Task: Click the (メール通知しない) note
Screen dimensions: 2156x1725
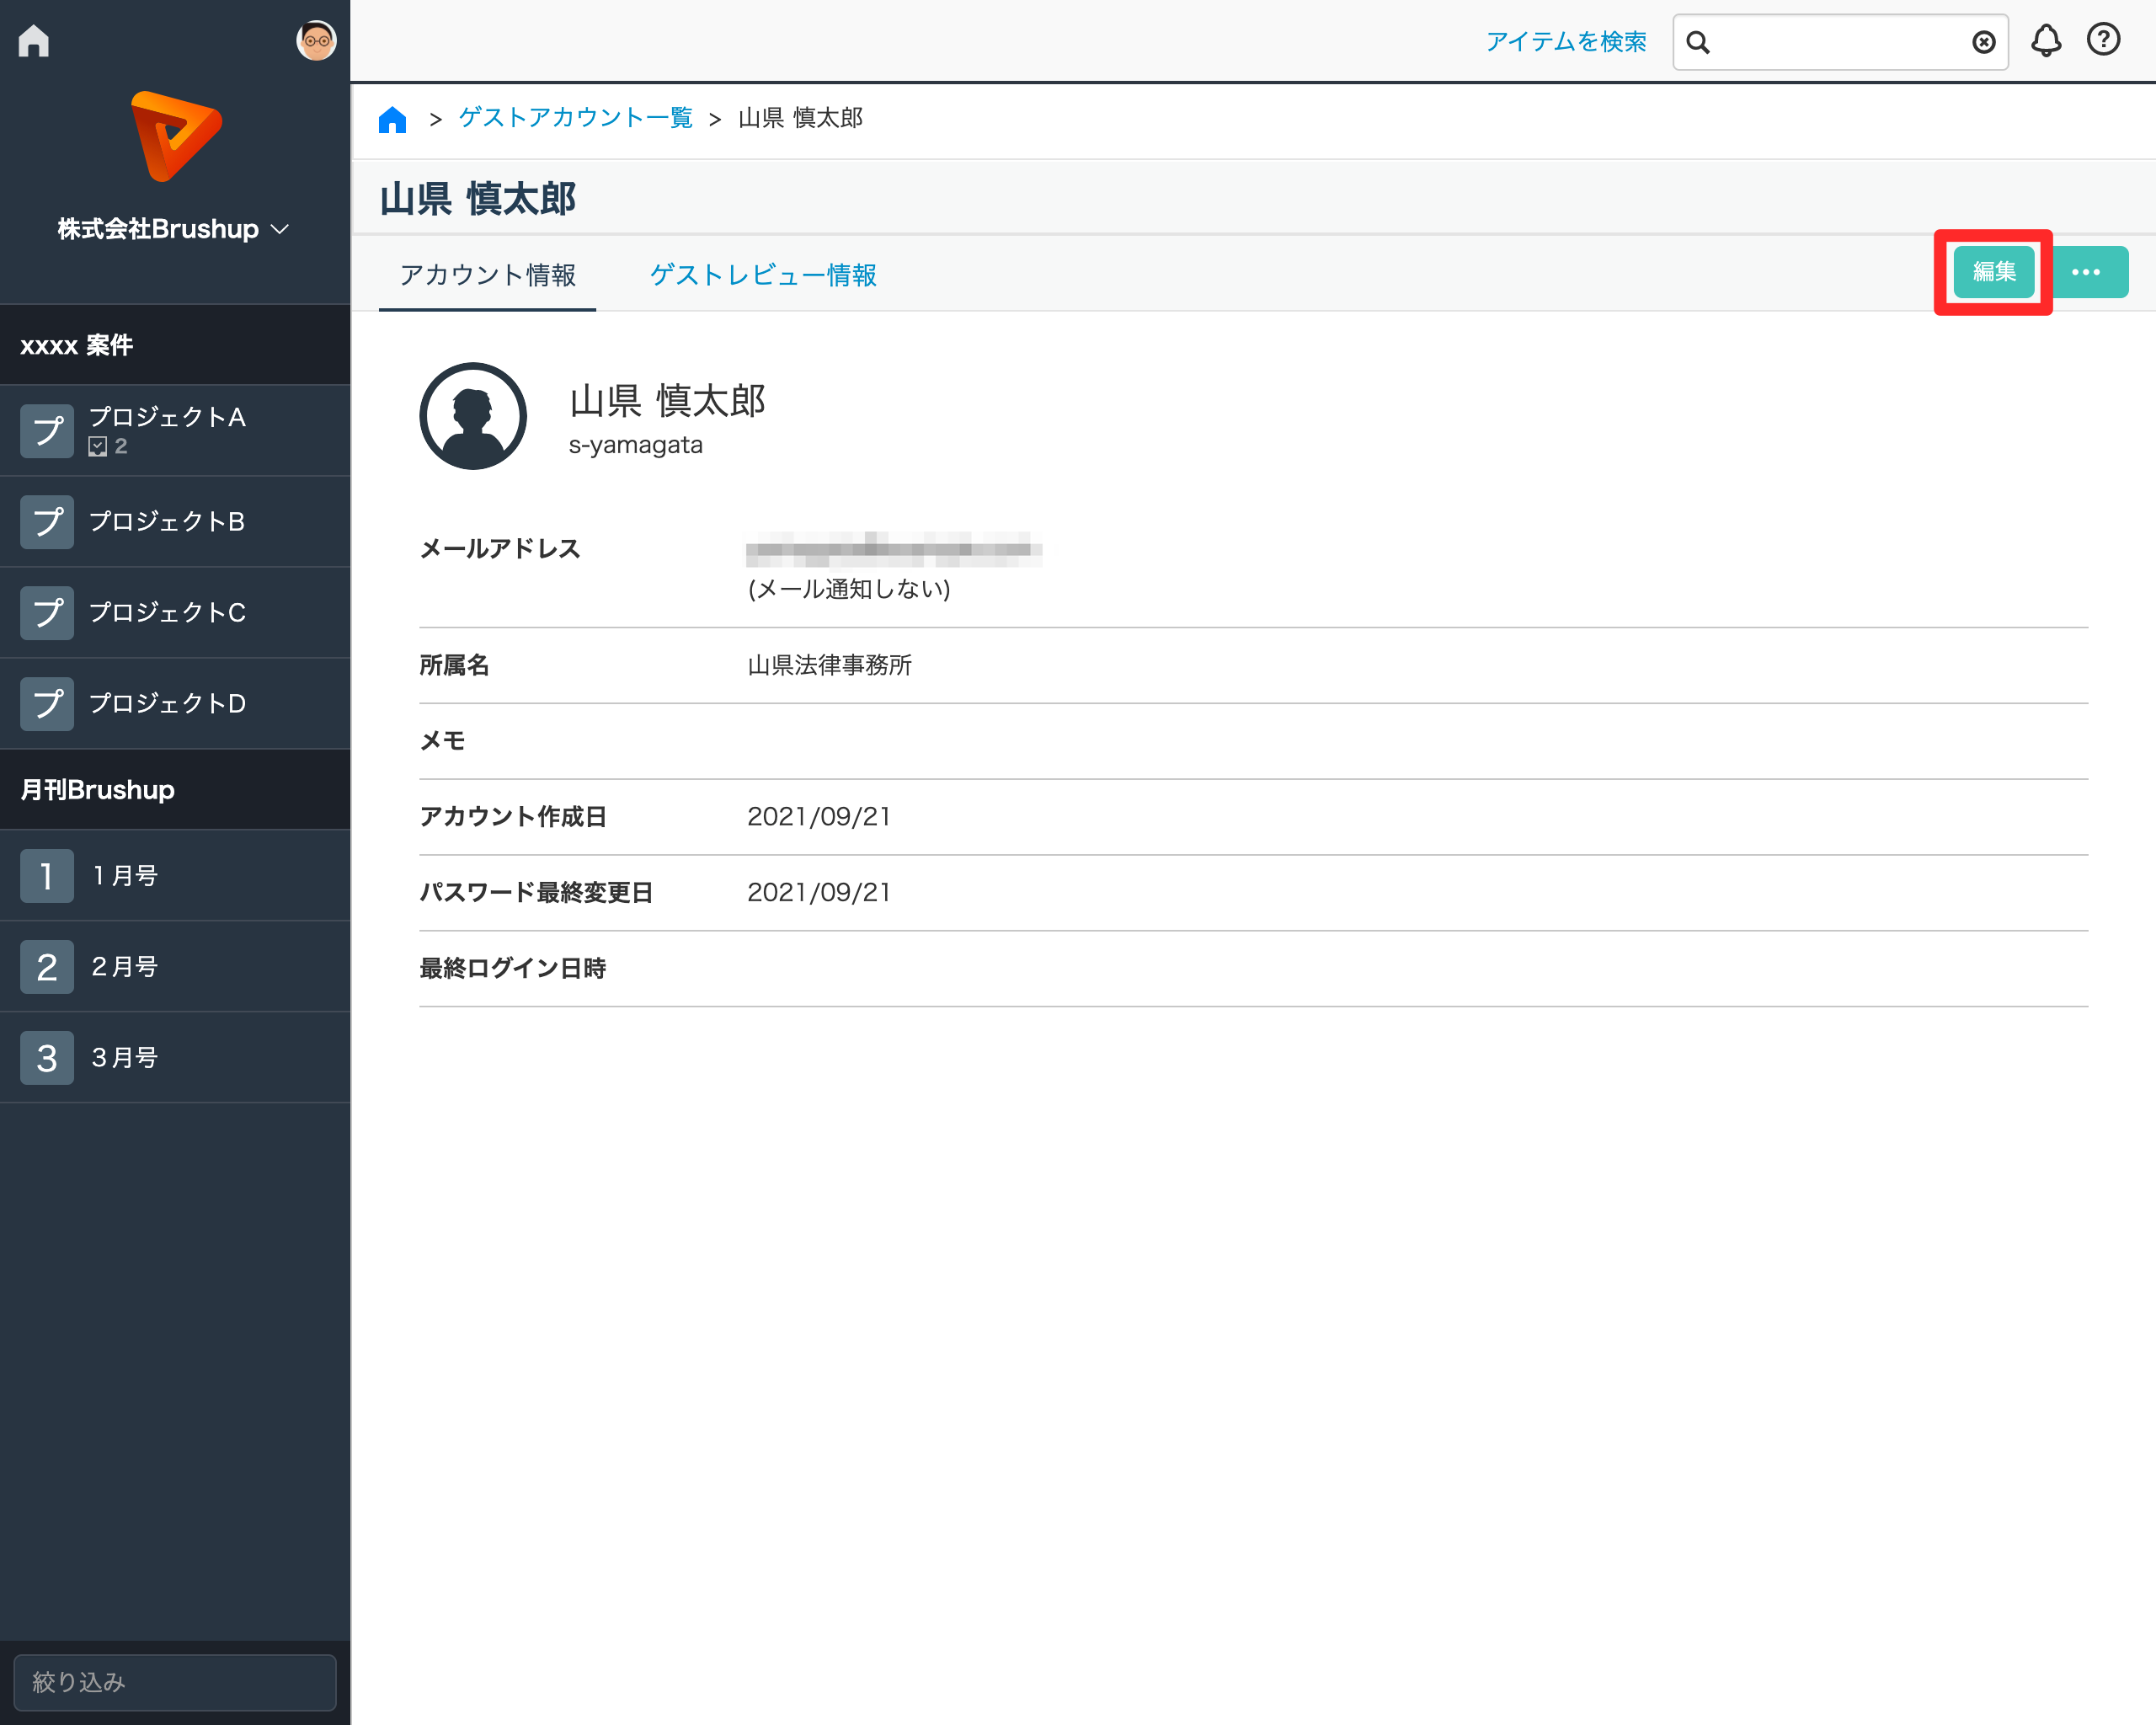Action: pos(849,589)
